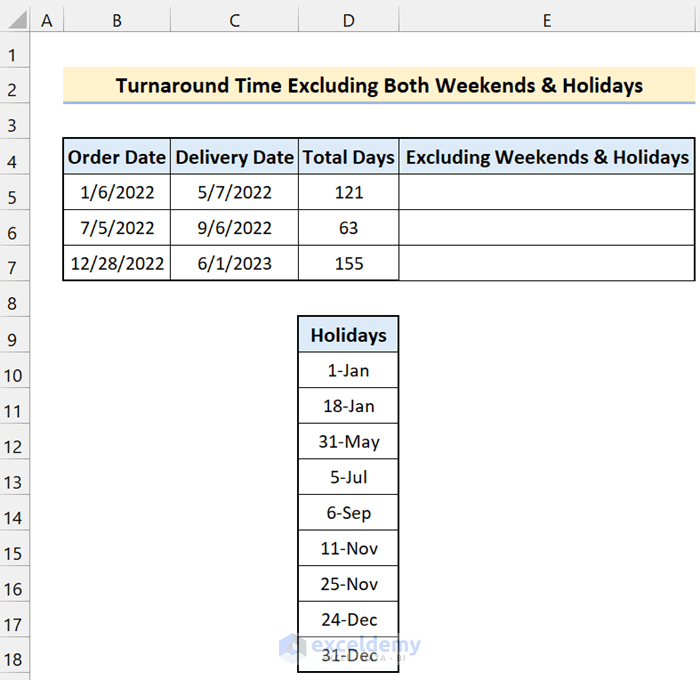The width and height of the screenshot is (700, 680).
Task: Select row 1 header
Action: coord(14,50)
